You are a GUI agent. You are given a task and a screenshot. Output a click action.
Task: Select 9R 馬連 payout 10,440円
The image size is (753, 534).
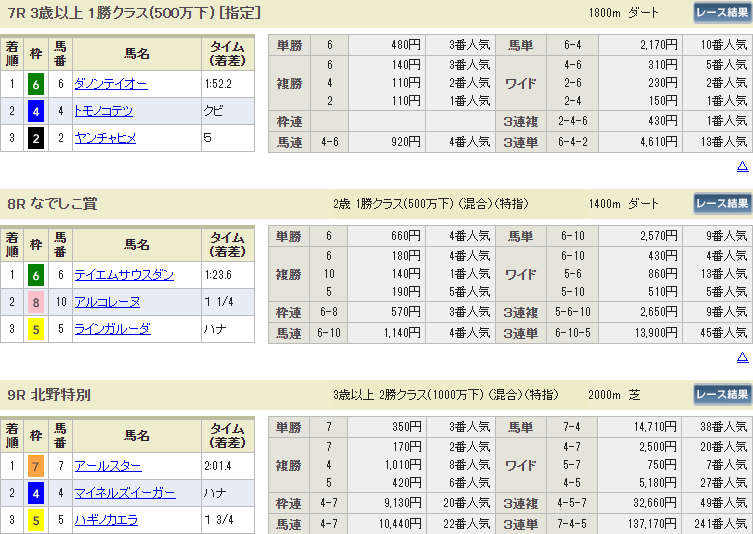(x=400, y=524)
